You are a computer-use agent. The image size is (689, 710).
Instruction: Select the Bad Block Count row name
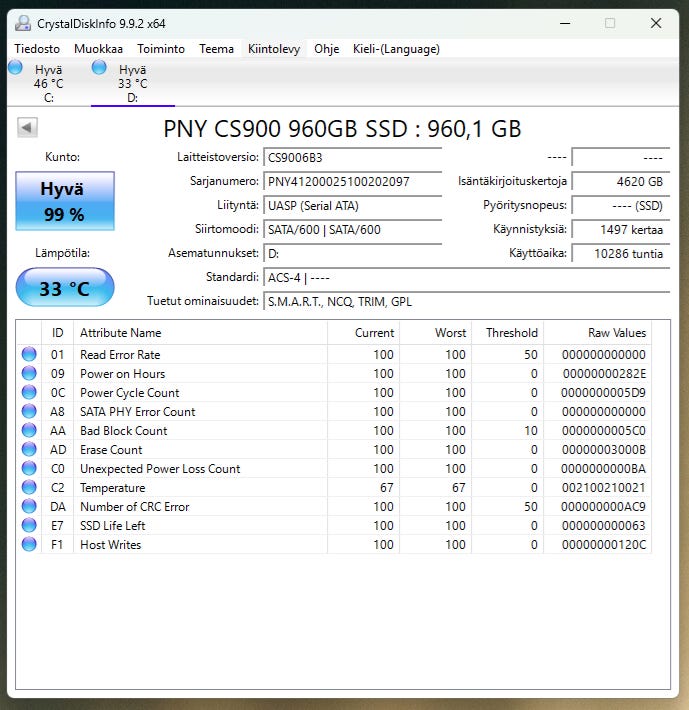(x=124, y=431)
